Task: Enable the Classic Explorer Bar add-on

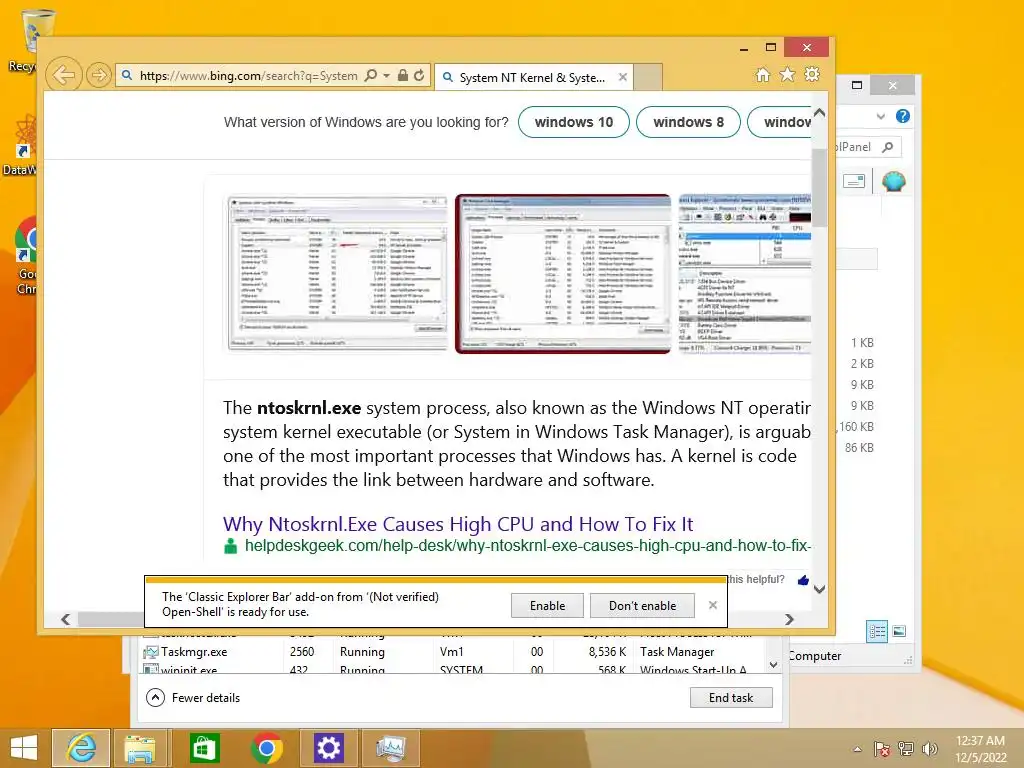Action: point(547,605)
